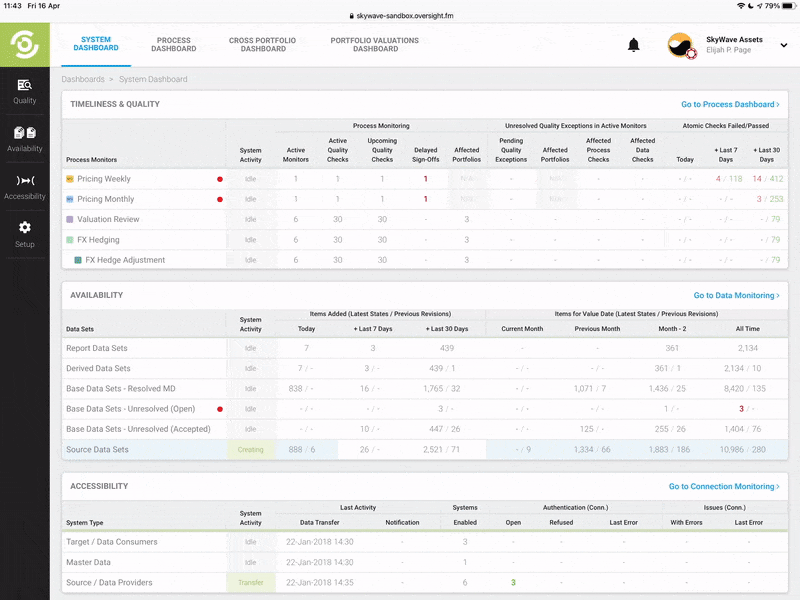Click red All Time value 3 for Unresolved (Open)

tap(741, 409)
